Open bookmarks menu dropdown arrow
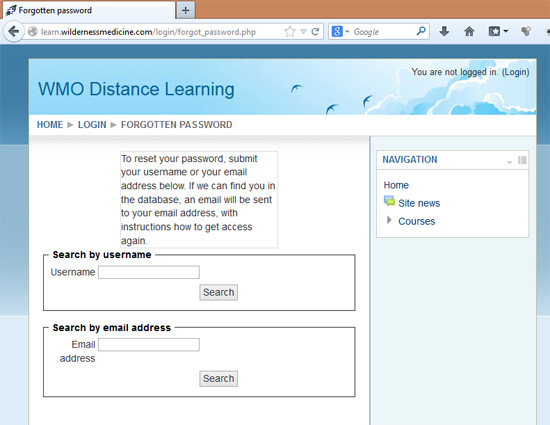Viewport: 550px width, 425px height. tap(506, 32)
